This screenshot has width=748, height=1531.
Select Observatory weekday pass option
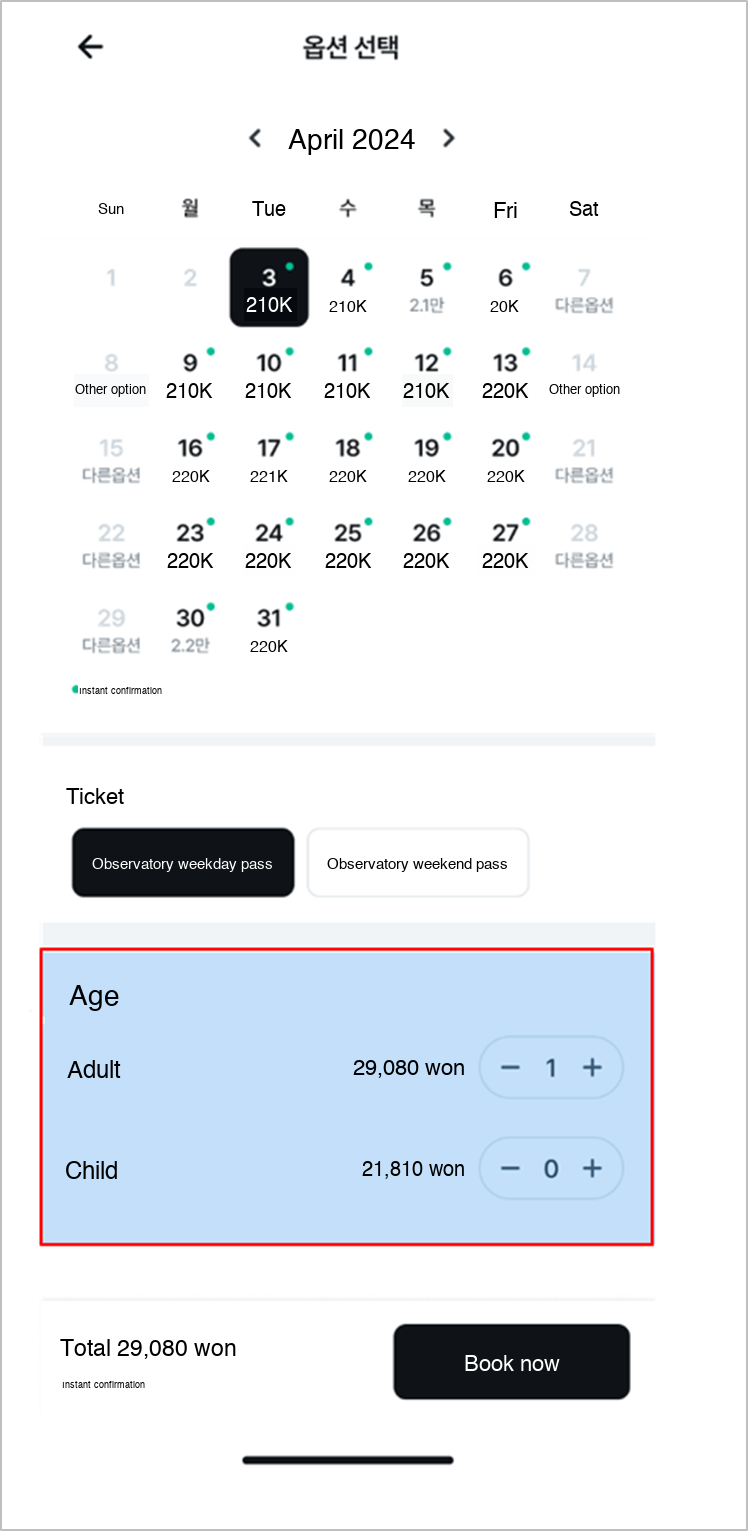183,862
